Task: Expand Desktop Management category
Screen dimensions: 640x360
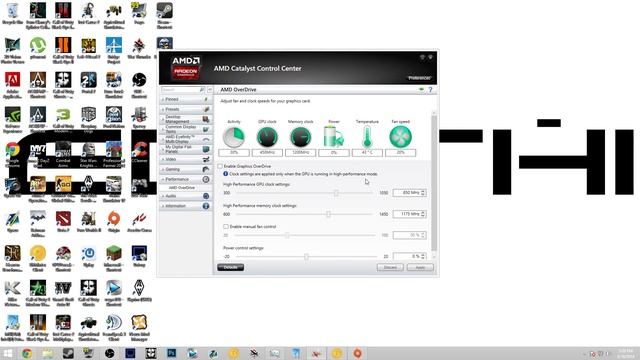Action: pyautogui.click(x=186, y=119)
